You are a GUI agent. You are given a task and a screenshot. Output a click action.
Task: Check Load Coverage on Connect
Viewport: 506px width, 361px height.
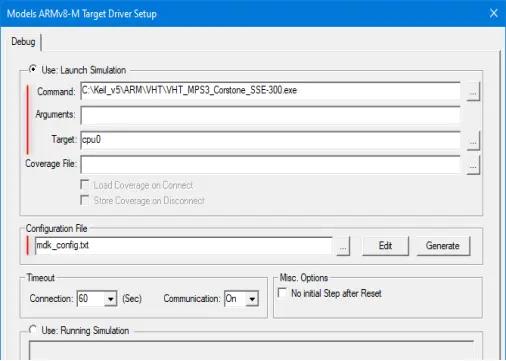[x=85, y=184]
